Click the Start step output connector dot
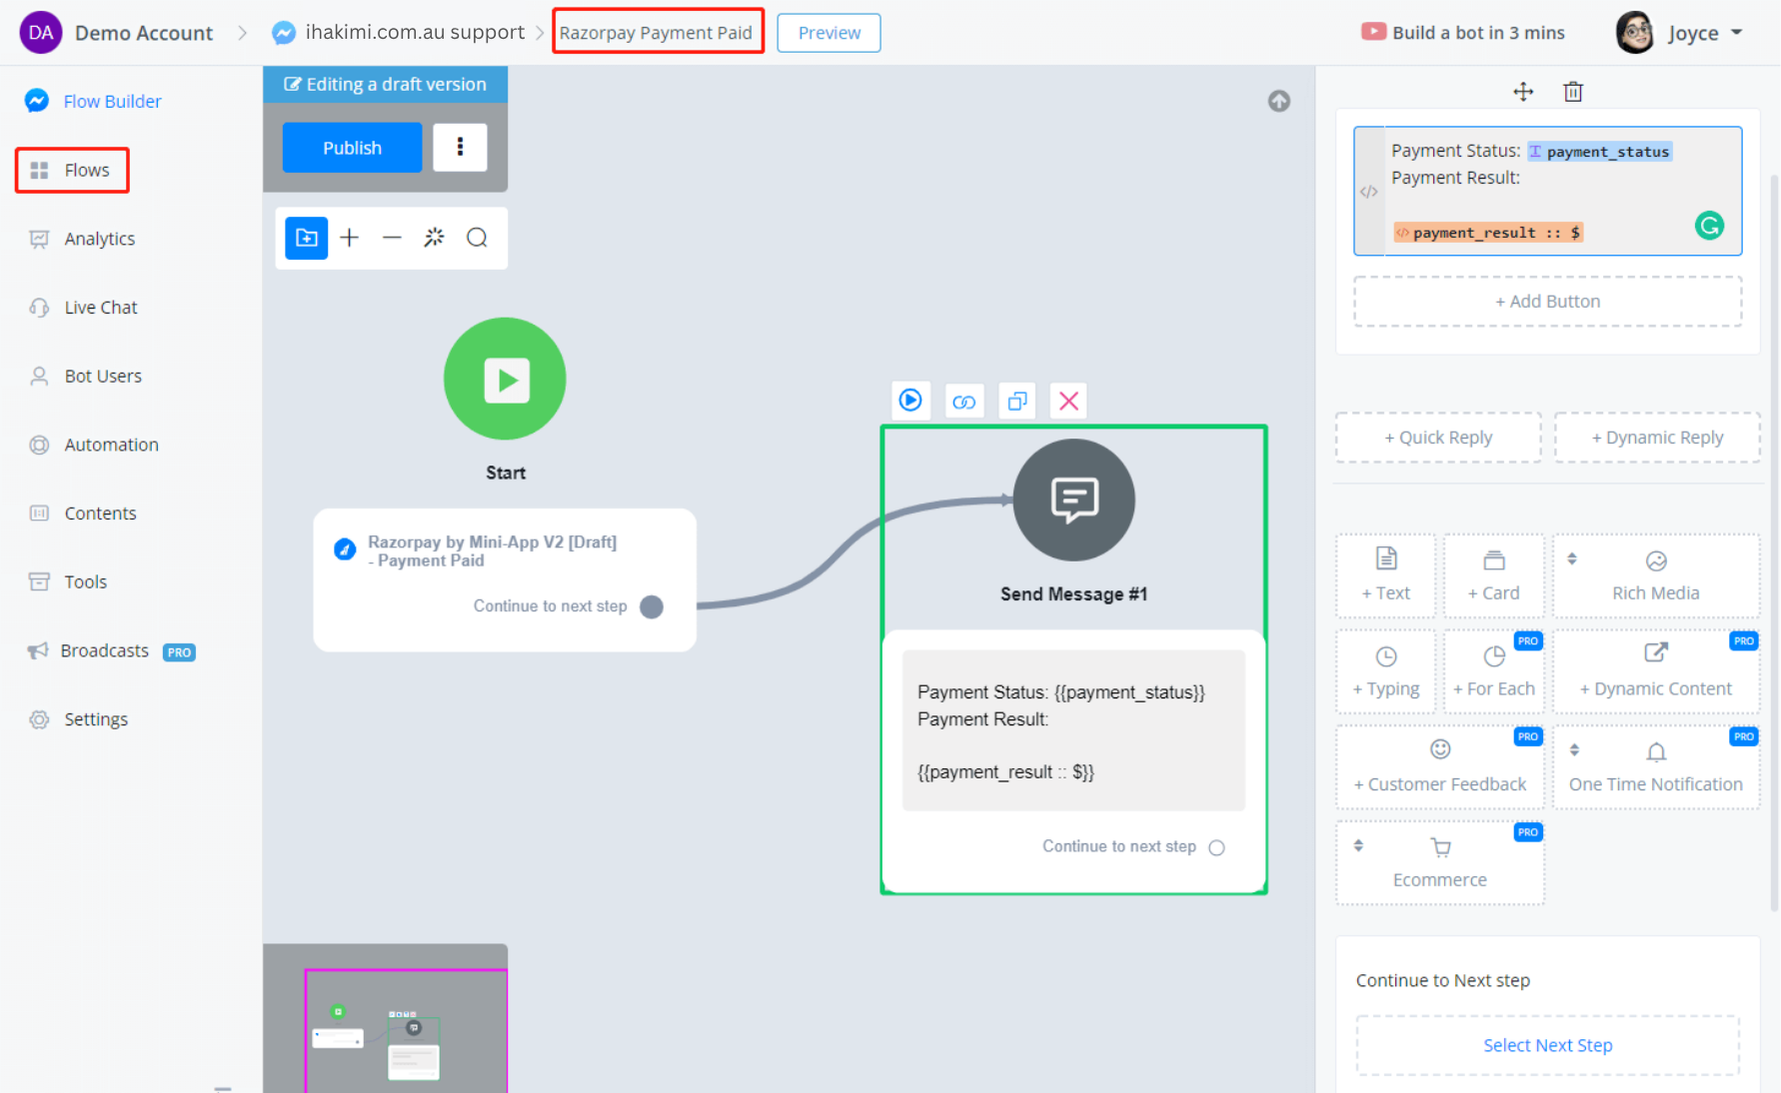The height and width of the screenshot is (1093, 1781). click(651, 607)
